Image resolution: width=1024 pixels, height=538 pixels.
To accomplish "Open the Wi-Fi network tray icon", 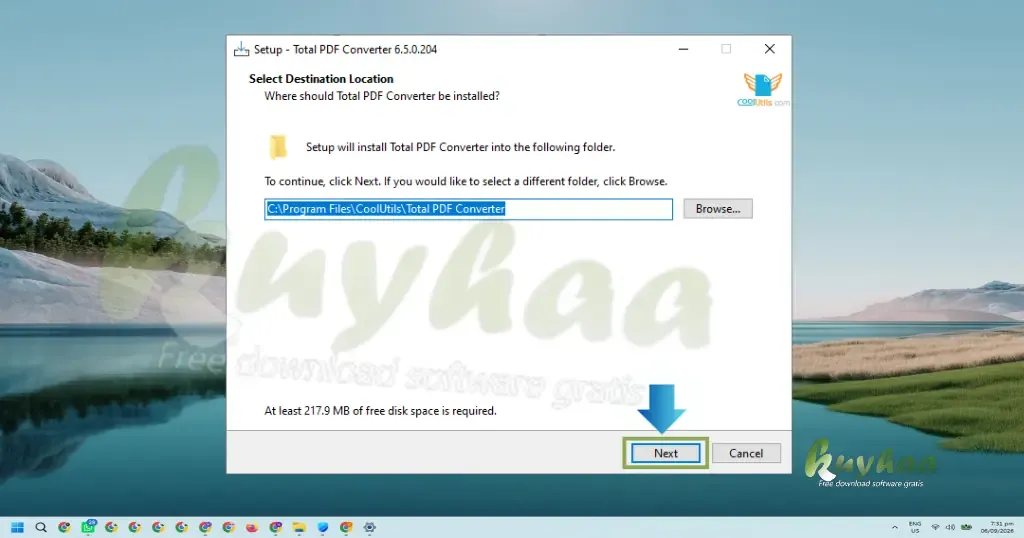I will tap(935, 528).
